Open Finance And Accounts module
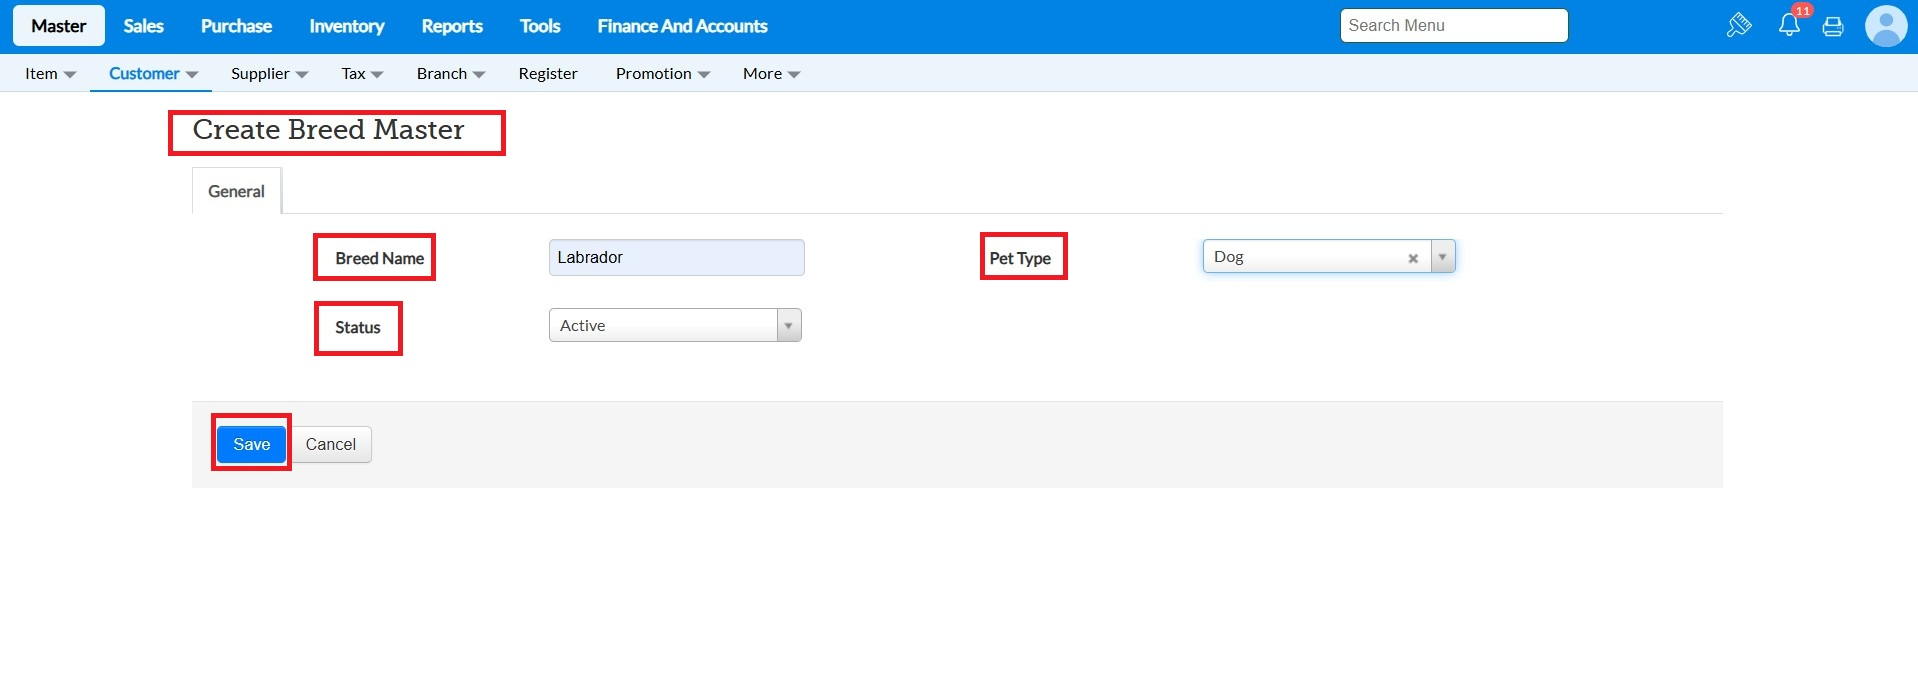The image size is (1918, 688). click(682, 26)
